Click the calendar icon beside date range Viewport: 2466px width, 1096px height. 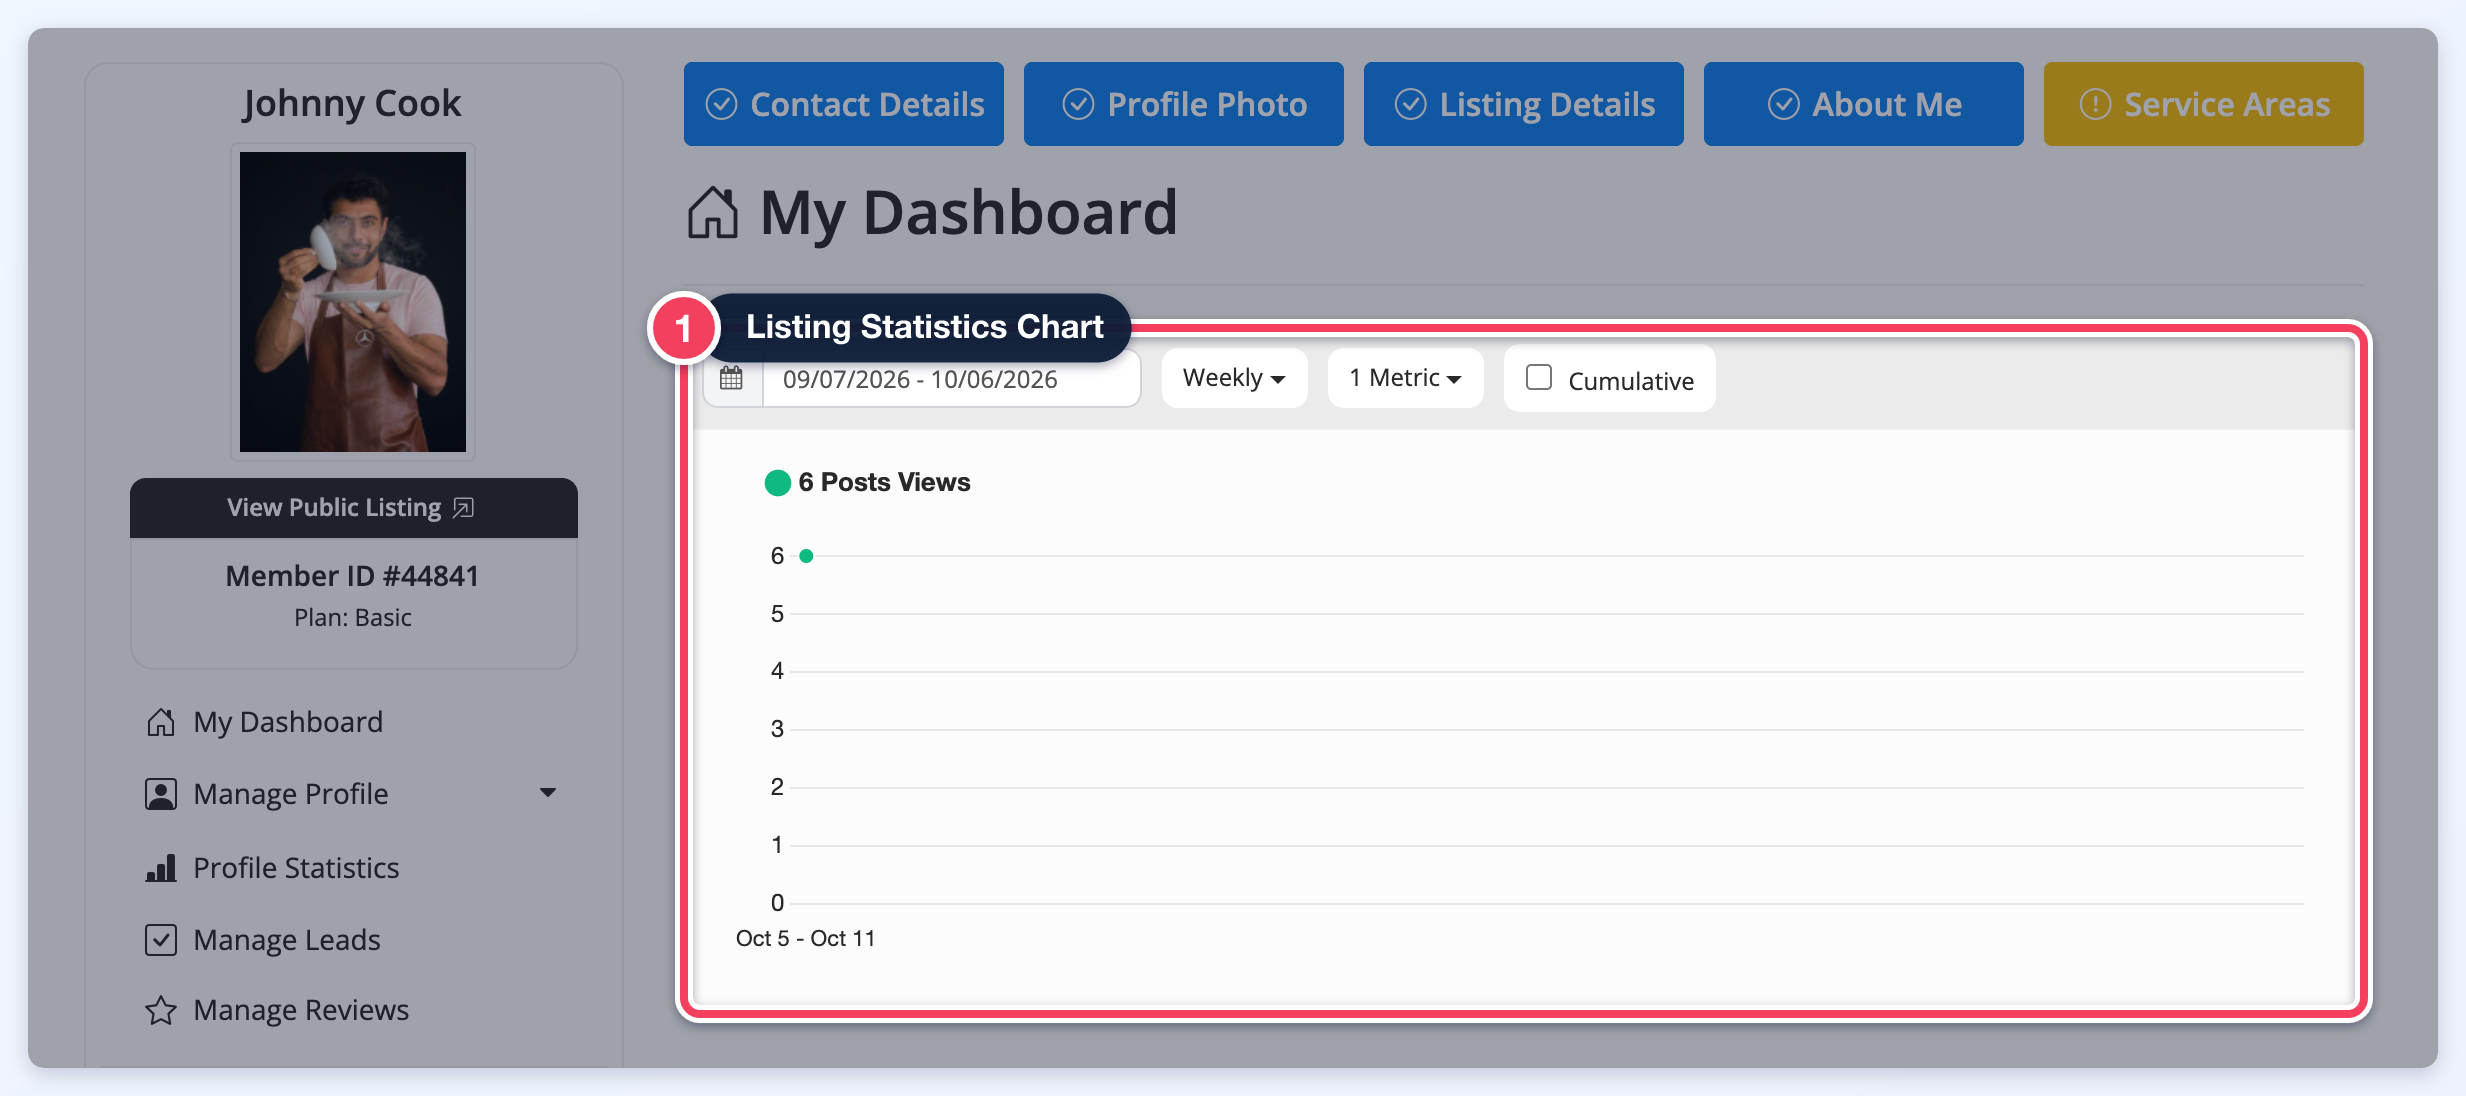click(x=731, y=378)
